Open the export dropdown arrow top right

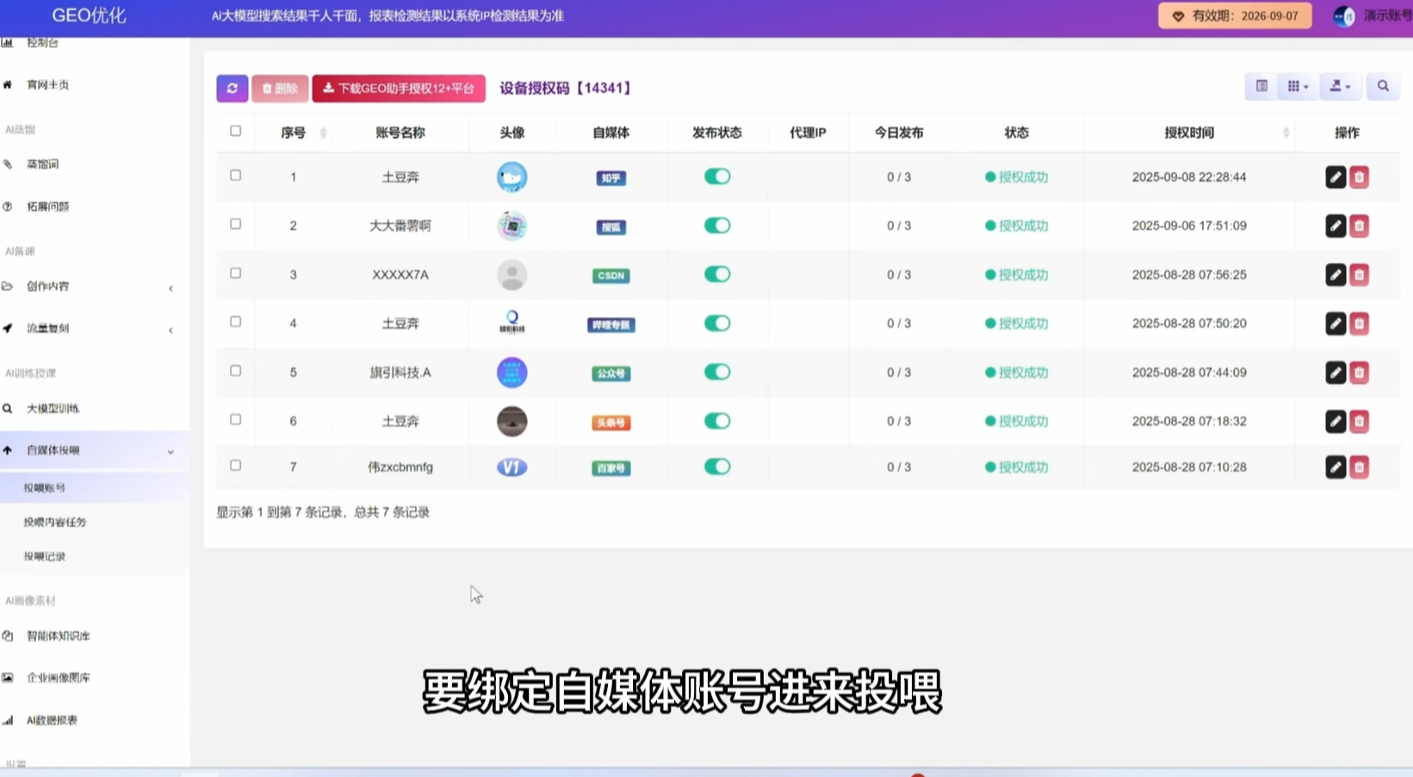pyautogui.click(x=1340, y=87)
